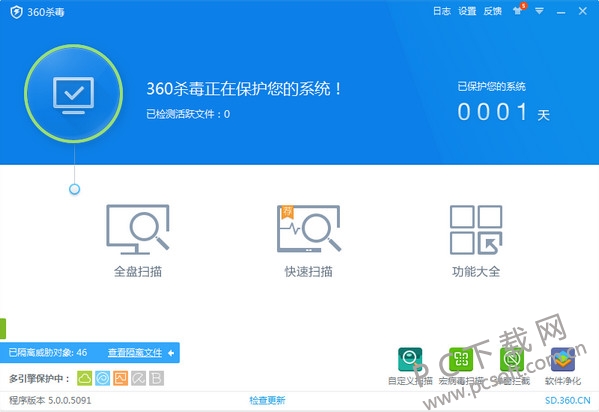The image size is (599, 412).
Task: Toggle the blue swirl system repair engine
Action: [x=102, y=378]
